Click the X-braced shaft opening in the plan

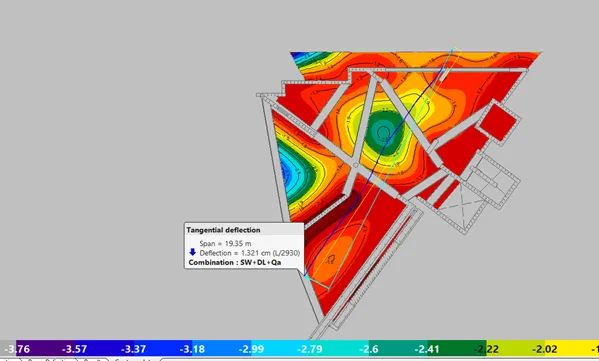[x=463, y=205]
